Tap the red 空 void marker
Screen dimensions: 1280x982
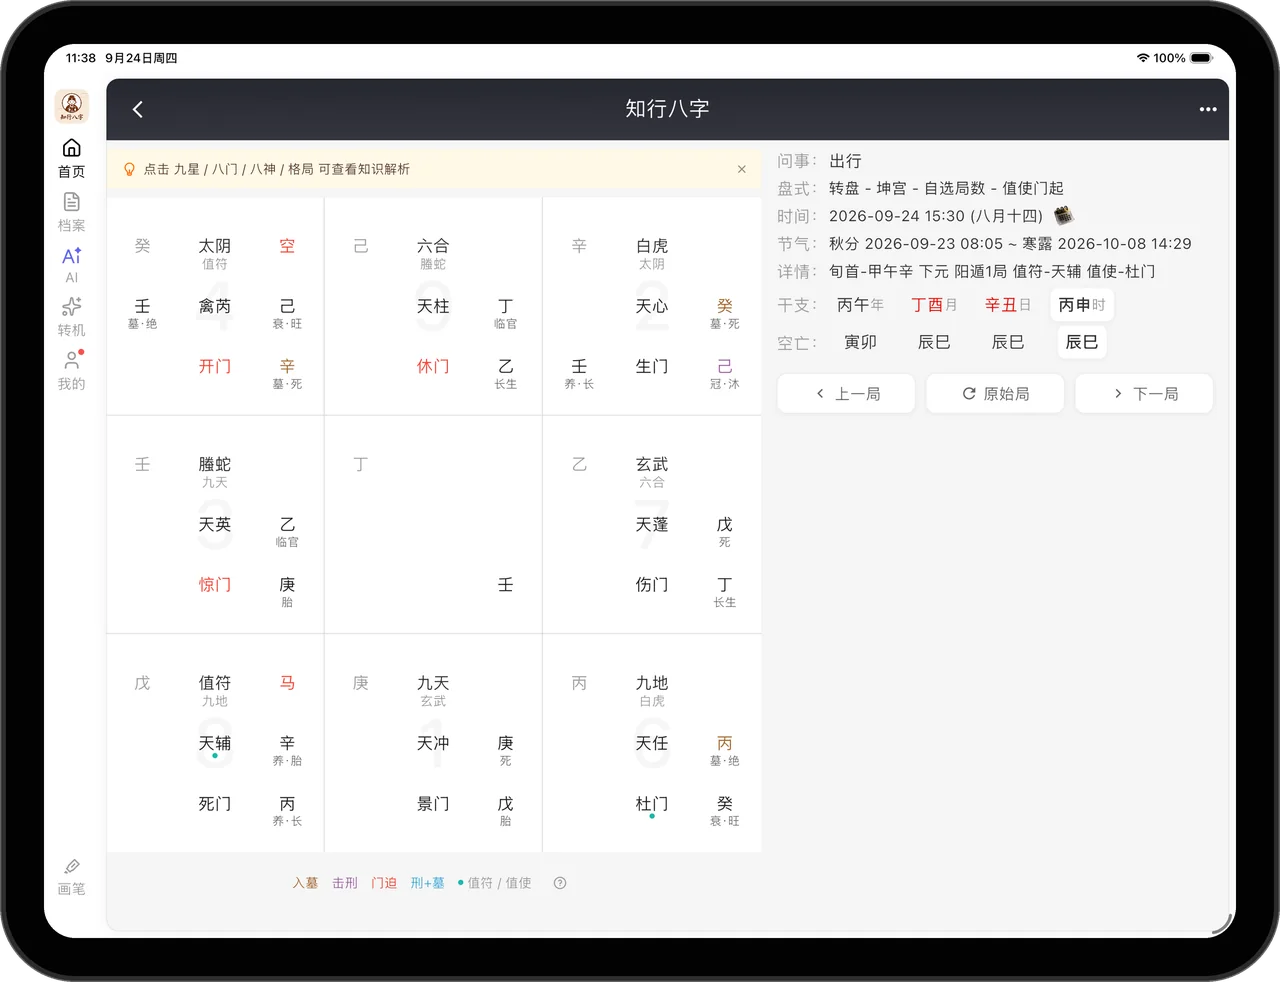click(x=287, y=246)
